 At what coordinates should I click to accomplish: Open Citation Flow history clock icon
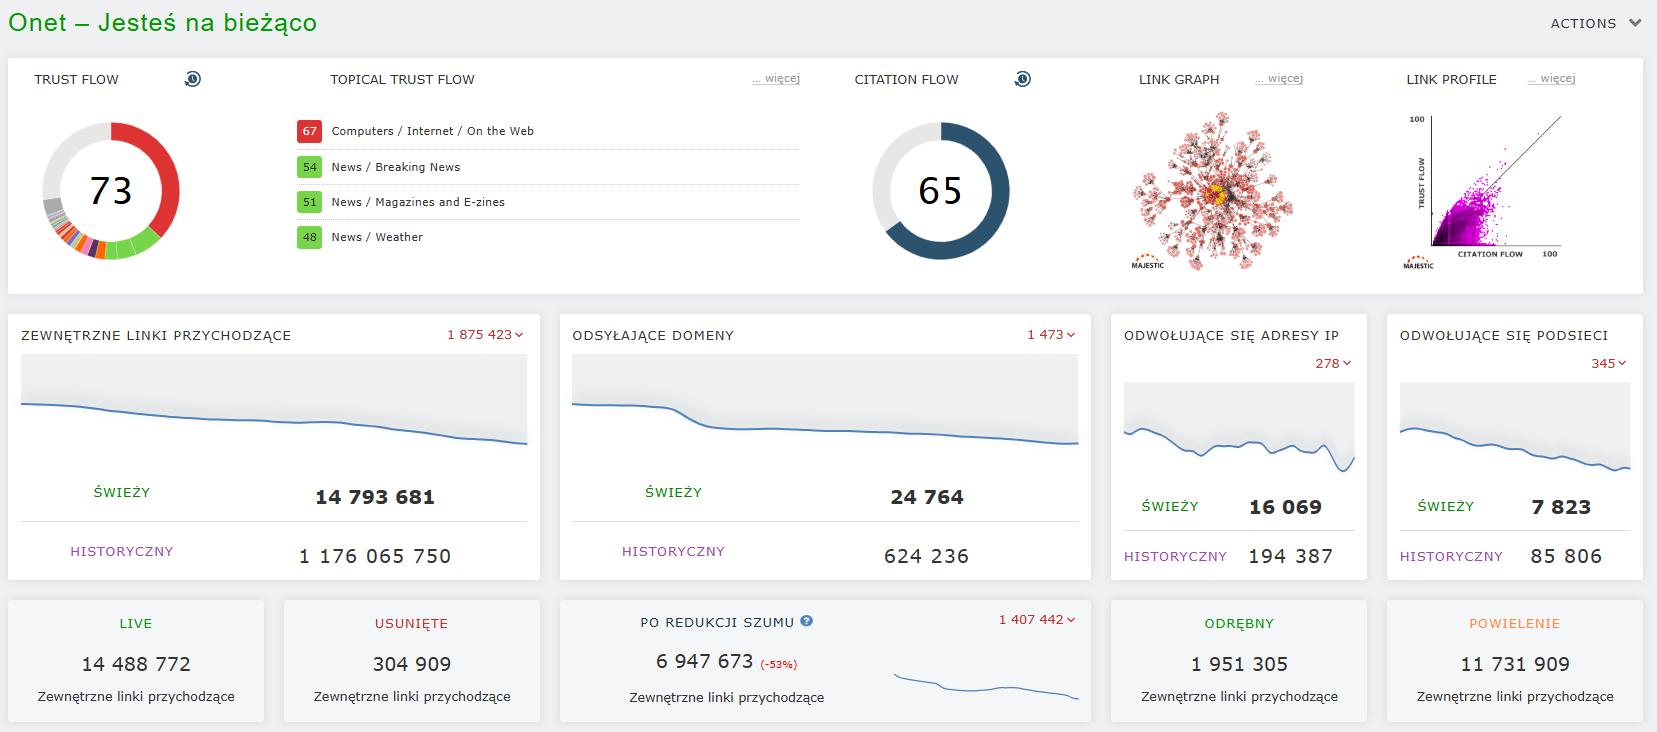1022,79
